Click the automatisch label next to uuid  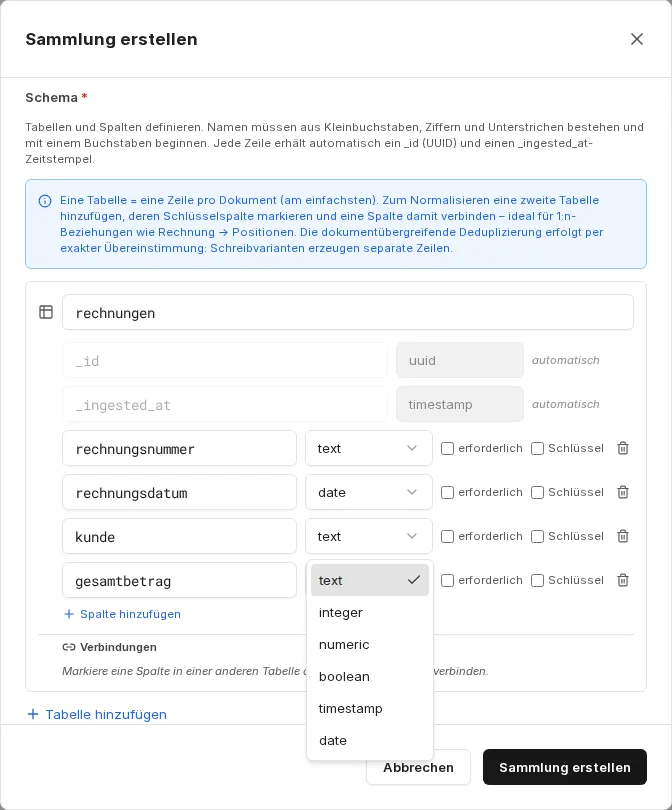point(566,360)
